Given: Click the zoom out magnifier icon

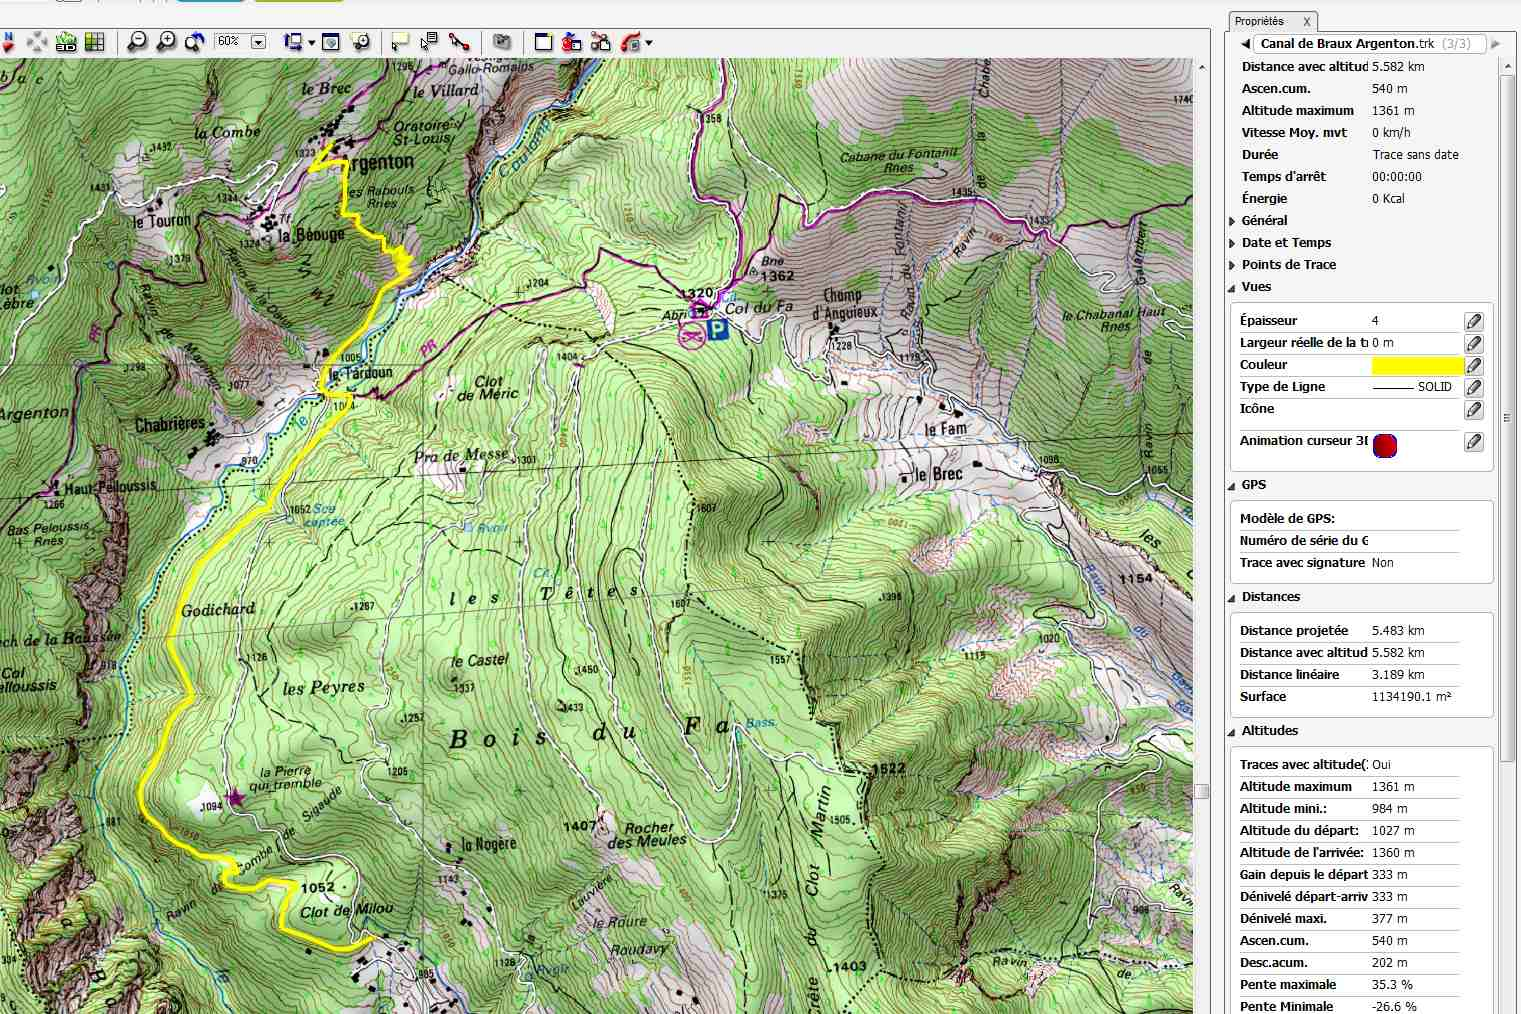Looking at the screenshot, I should click(x=138, y=42).
